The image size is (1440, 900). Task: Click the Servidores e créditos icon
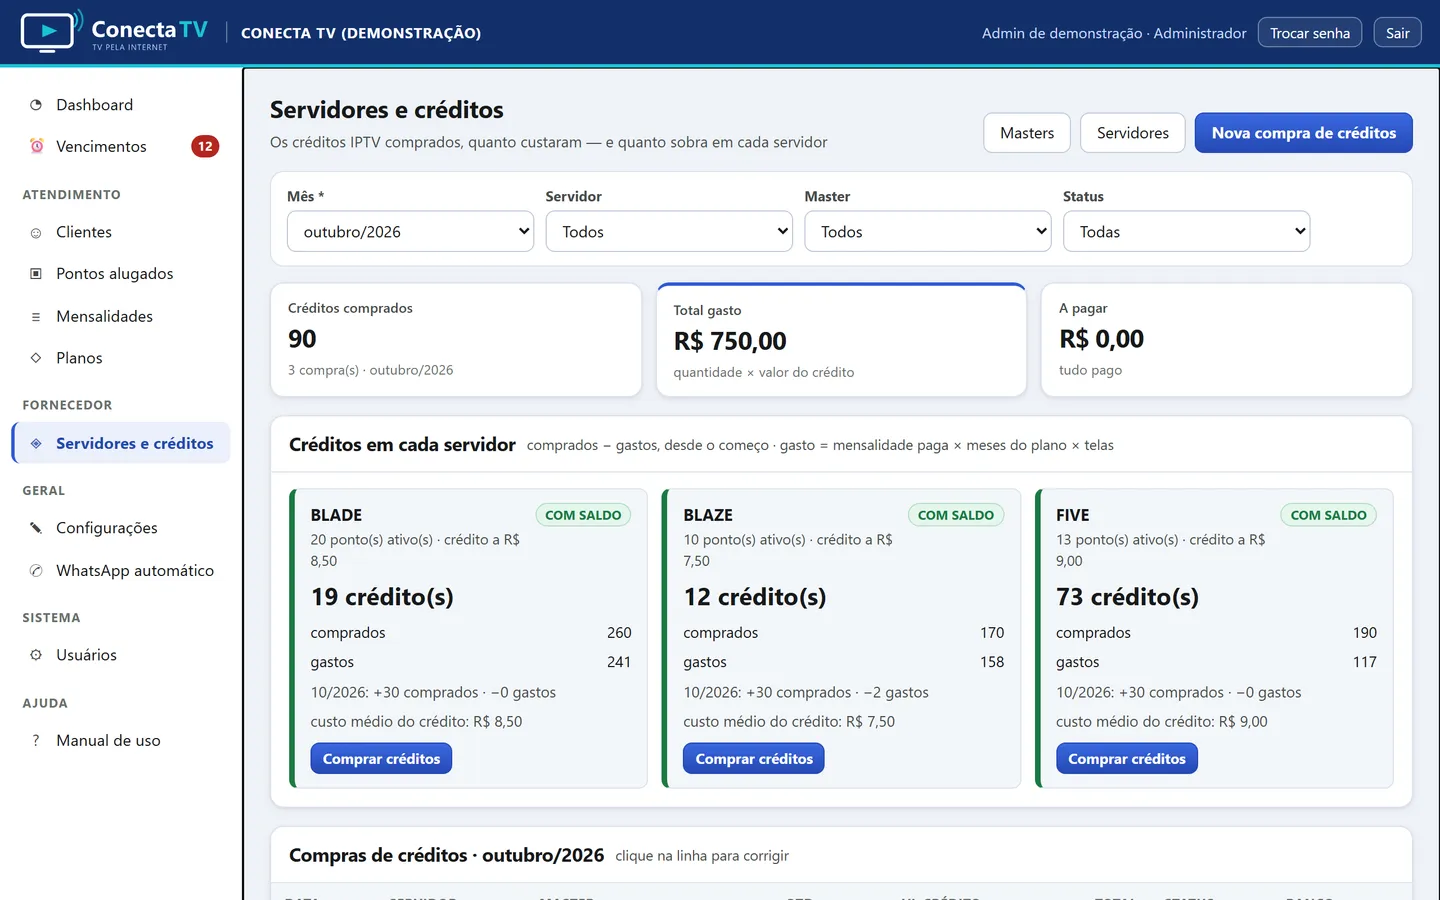(36, 443)
